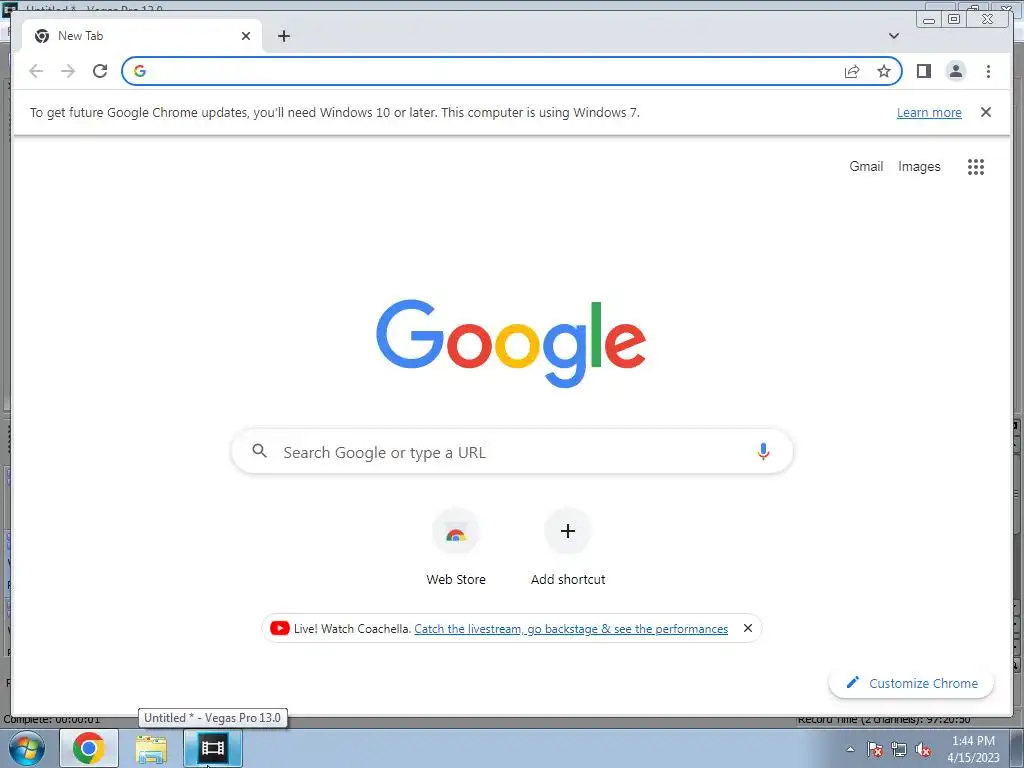Show hidden tray icons arrow

click(850, 749)
